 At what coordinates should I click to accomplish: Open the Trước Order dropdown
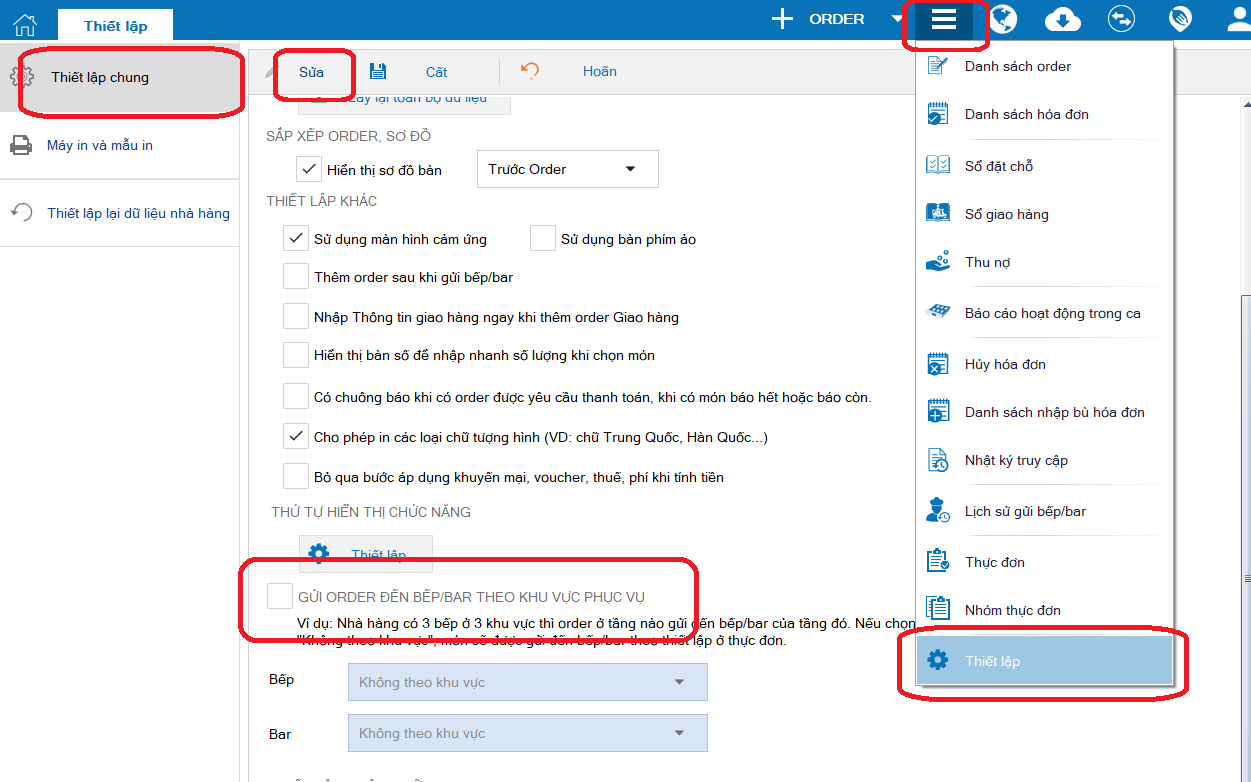(568, 169)
